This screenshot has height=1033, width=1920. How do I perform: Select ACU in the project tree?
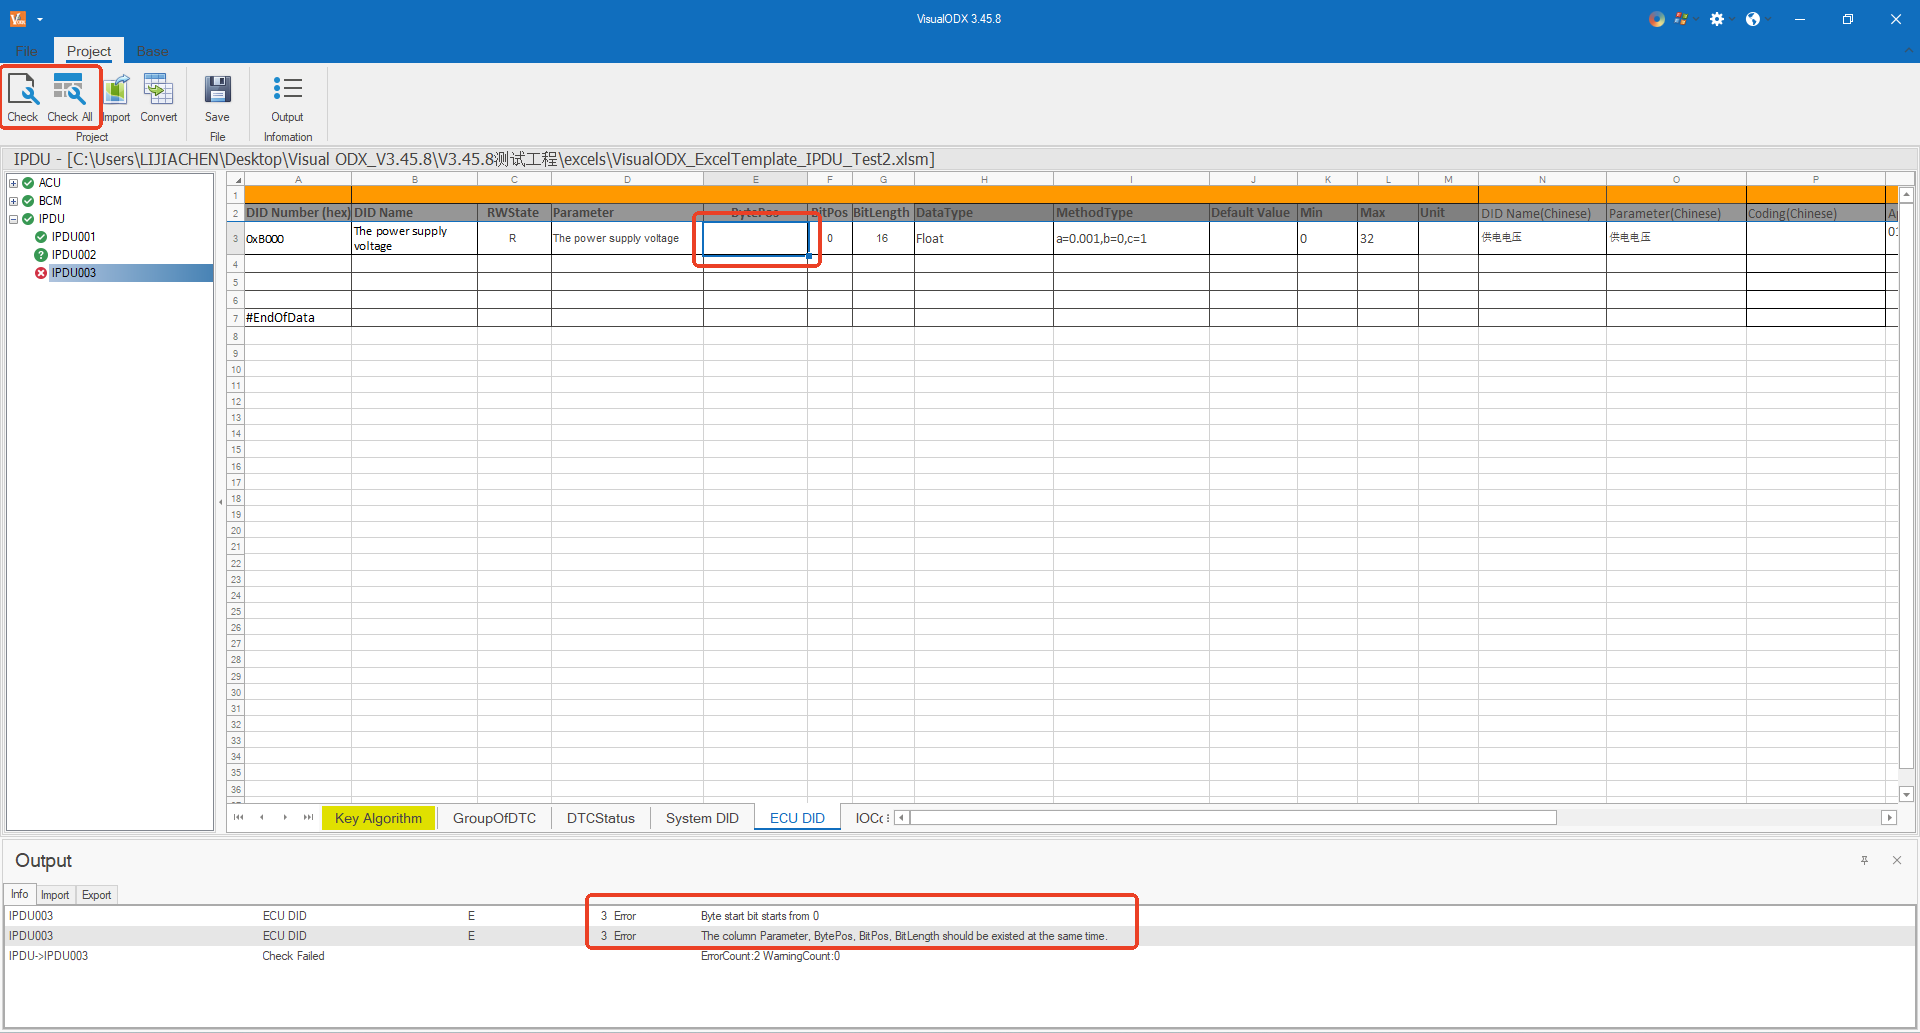(x=50, y=183)
